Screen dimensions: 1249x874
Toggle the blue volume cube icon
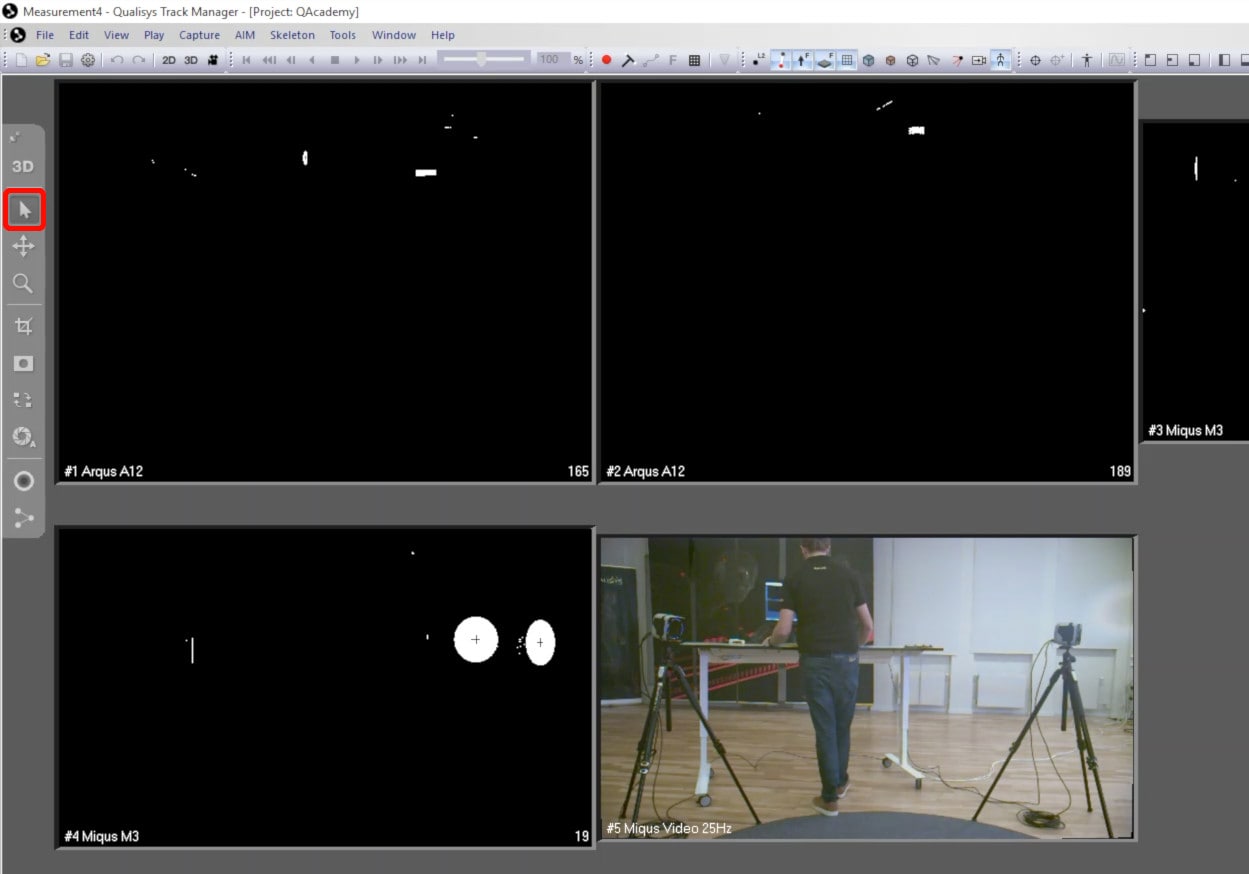pos(868,60)
